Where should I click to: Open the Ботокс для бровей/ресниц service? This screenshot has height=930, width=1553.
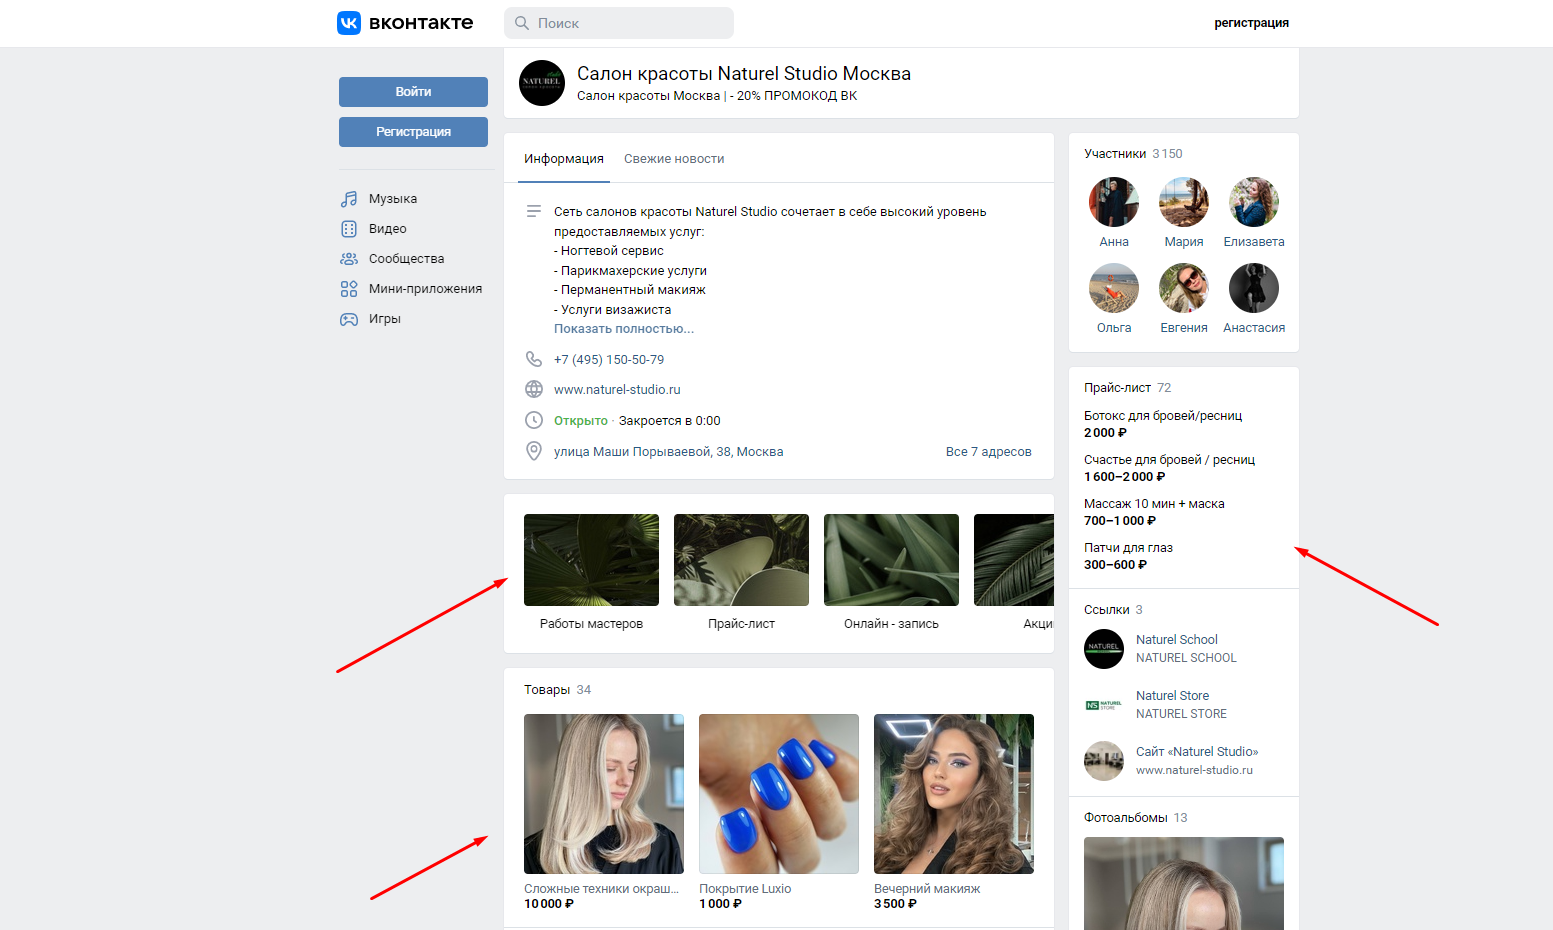point(1163,416)
